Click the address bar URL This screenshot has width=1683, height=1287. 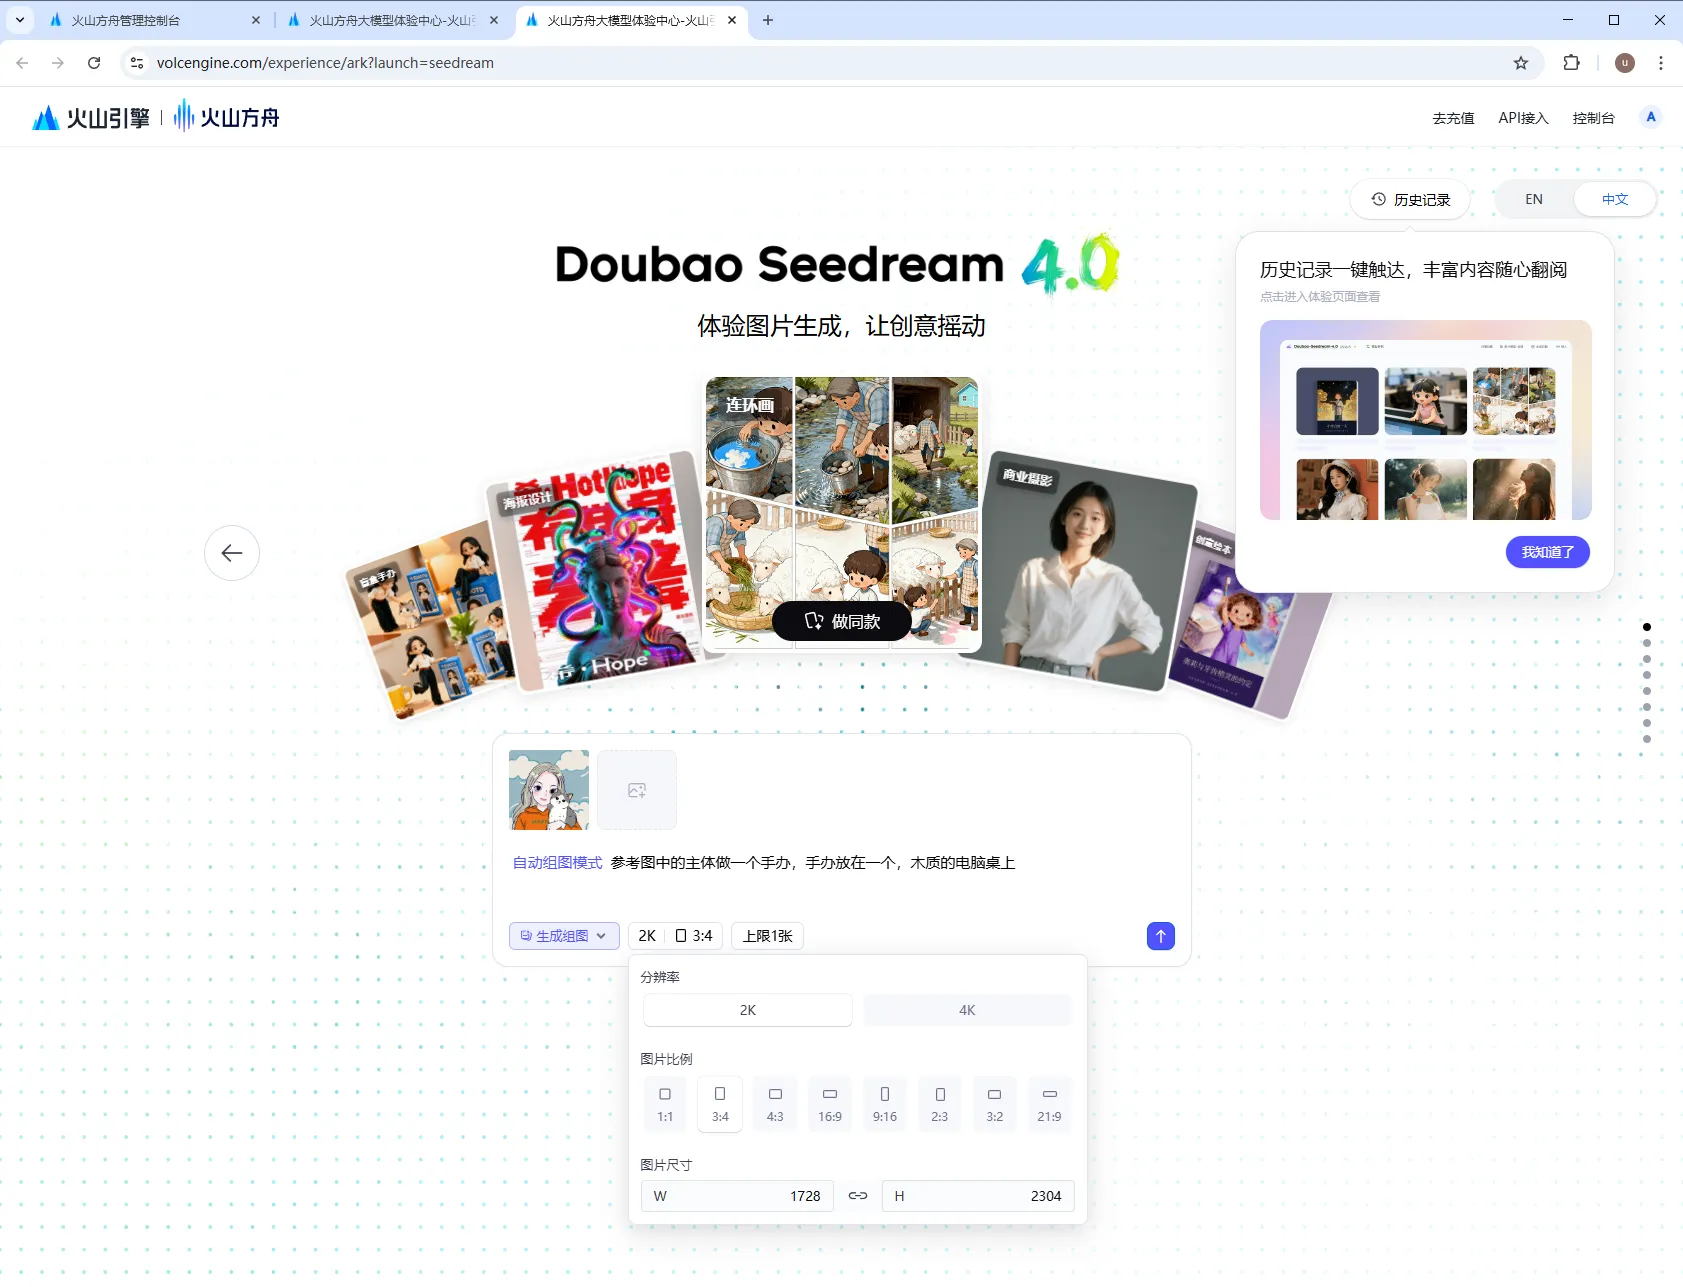(325, 63)
